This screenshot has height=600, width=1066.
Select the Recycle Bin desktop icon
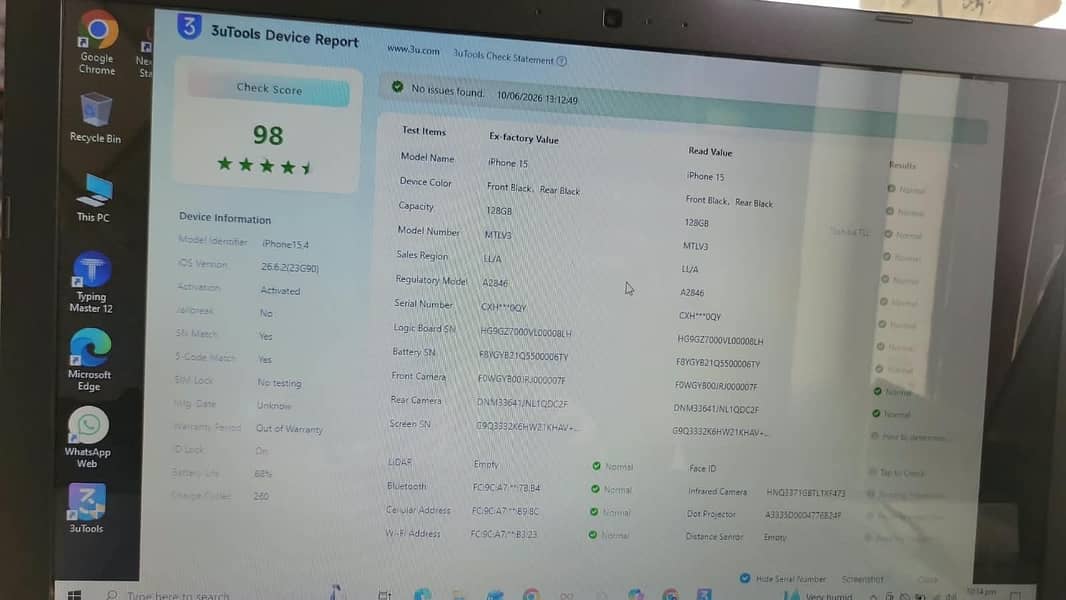(95, 118)
